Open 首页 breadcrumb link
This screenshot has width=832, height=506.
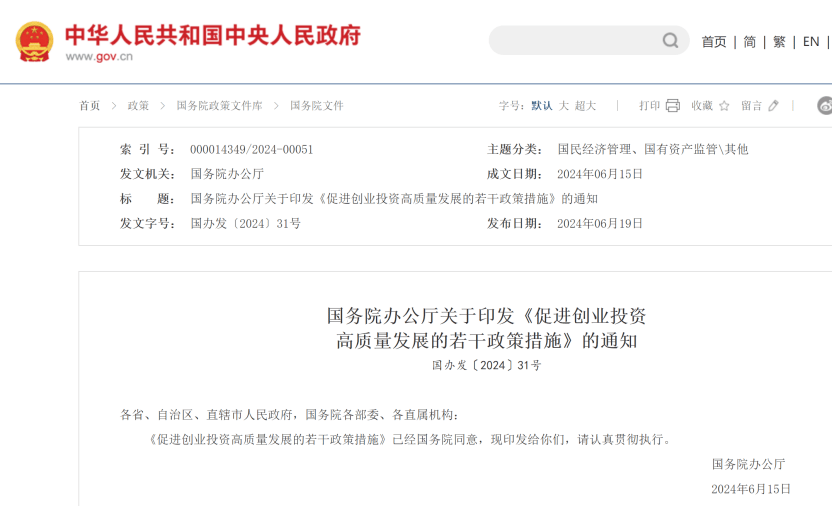click(90, 106)
